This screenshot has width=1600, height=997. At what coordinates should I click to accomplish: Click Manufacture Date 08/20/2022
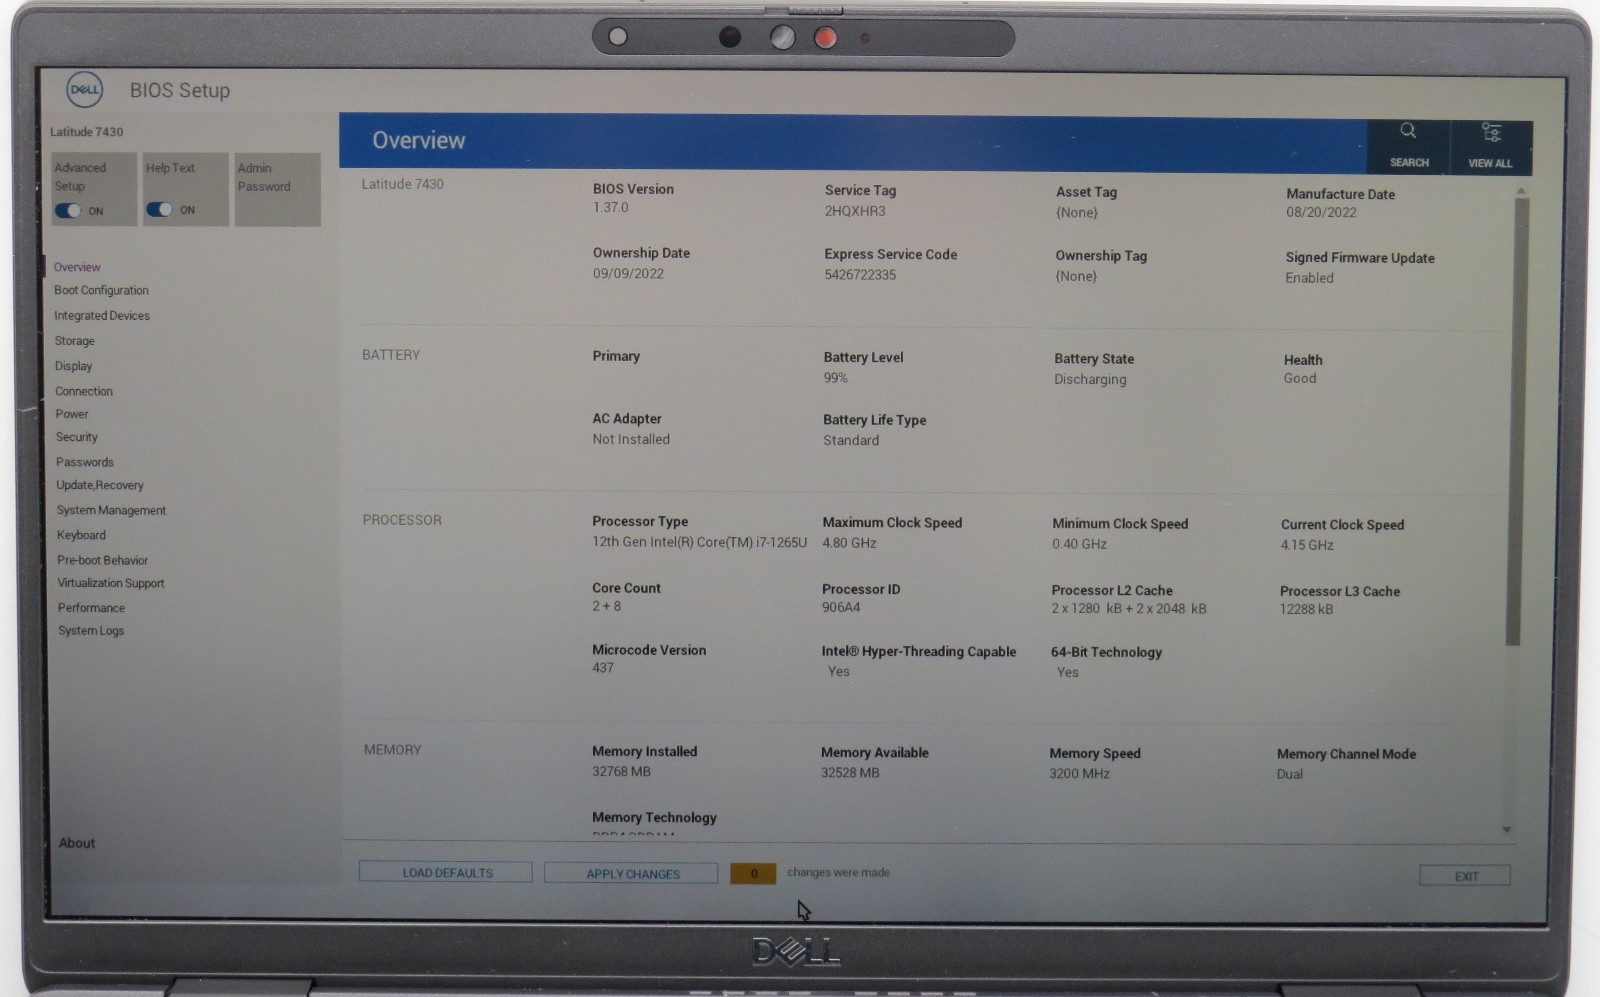[x=1321, y=213]
